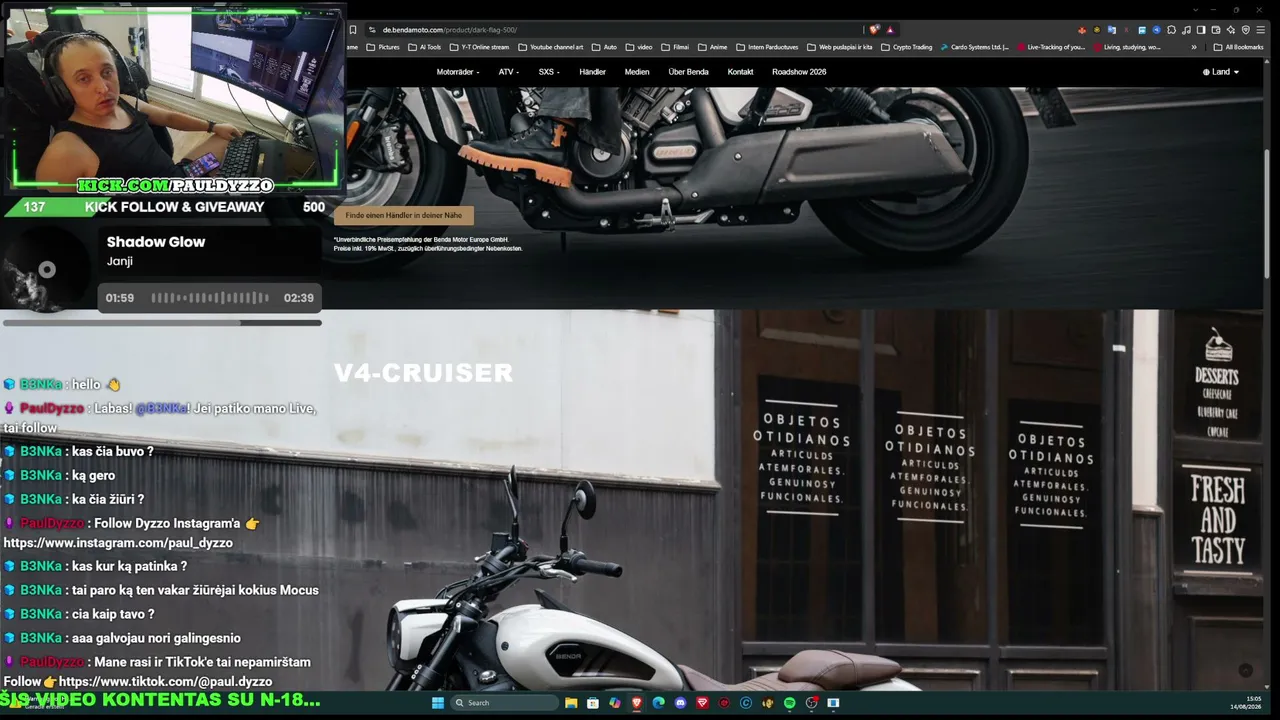Expand the ATV dropdown menu
The height and width of the screenshot is (720, 1280).
(509, 72)
